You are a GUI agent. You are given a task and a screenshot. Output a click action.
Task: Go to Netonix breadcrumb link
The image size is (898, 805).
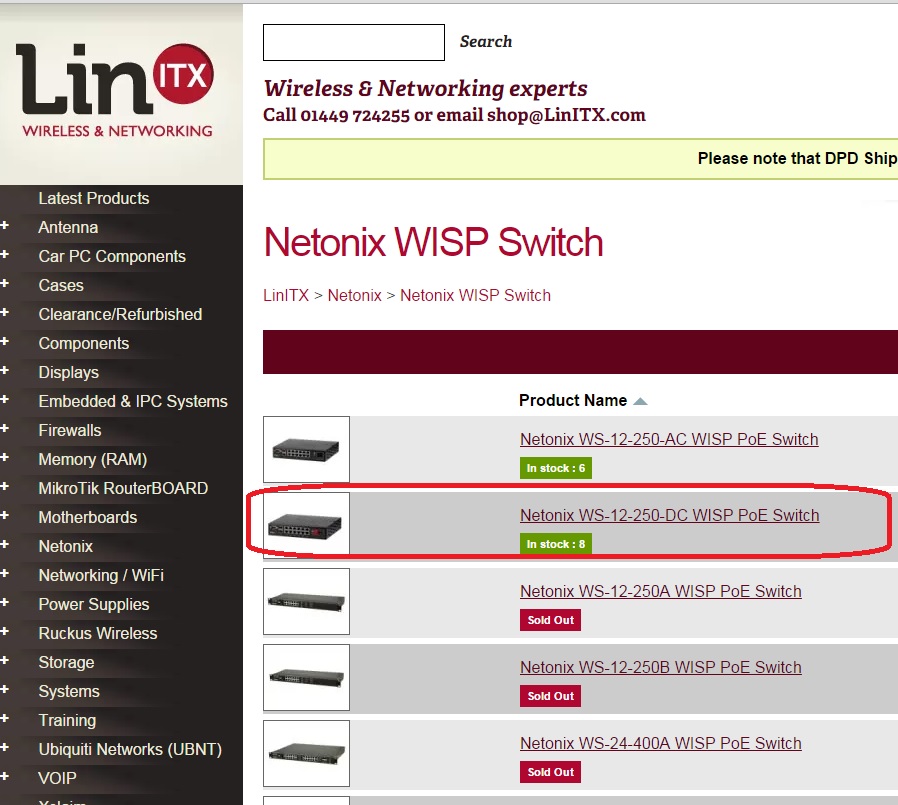(x=355, y=295)
